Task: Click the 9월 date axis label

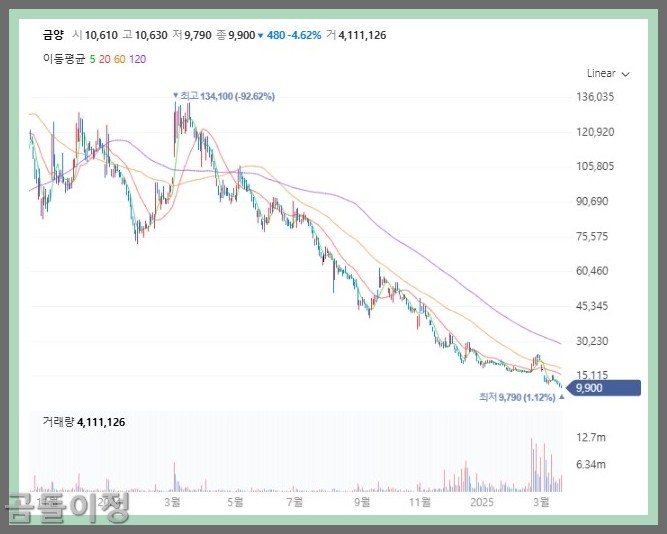Action: click(x=362, y=502)
